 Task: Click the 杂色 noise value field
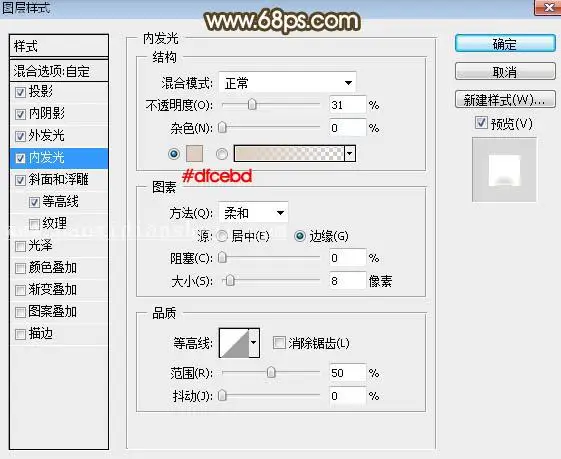347,128
